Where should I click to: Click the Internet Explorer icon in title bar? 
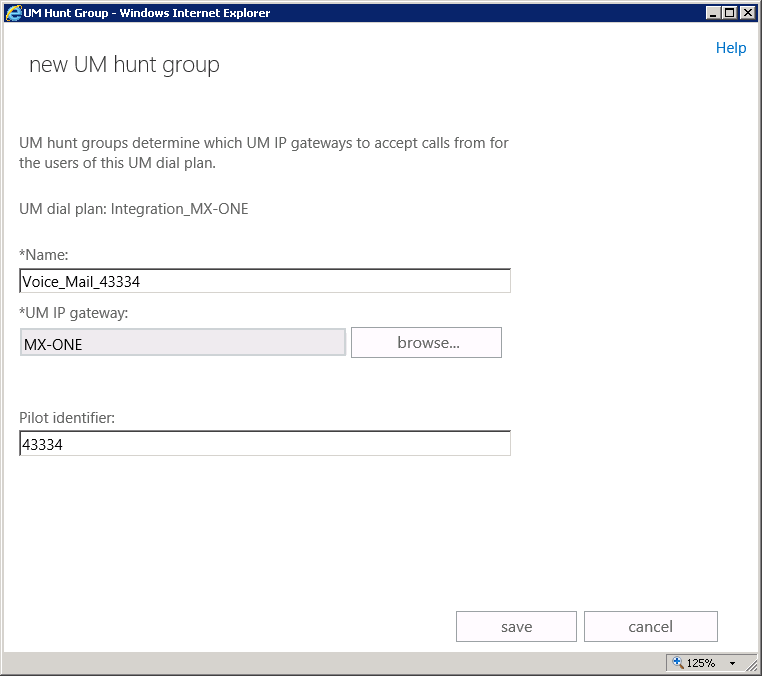click(13, 13)
